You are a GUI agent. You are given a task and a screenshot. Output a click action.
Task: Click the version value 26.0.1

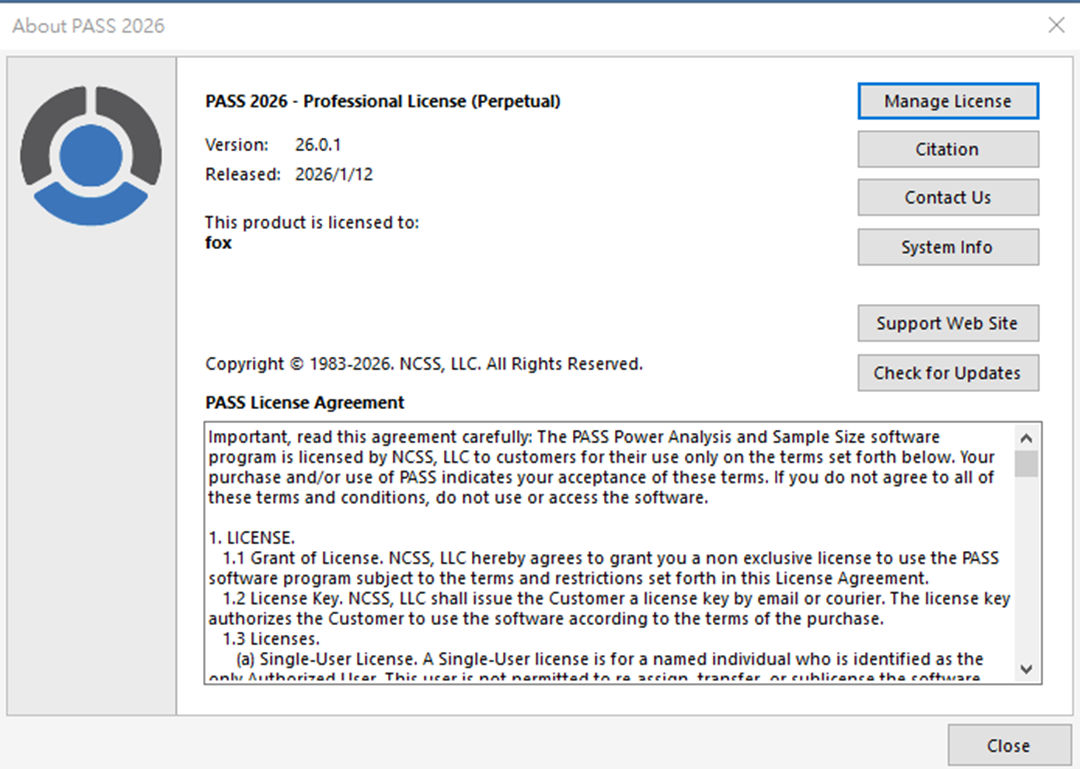pos(318,145)
